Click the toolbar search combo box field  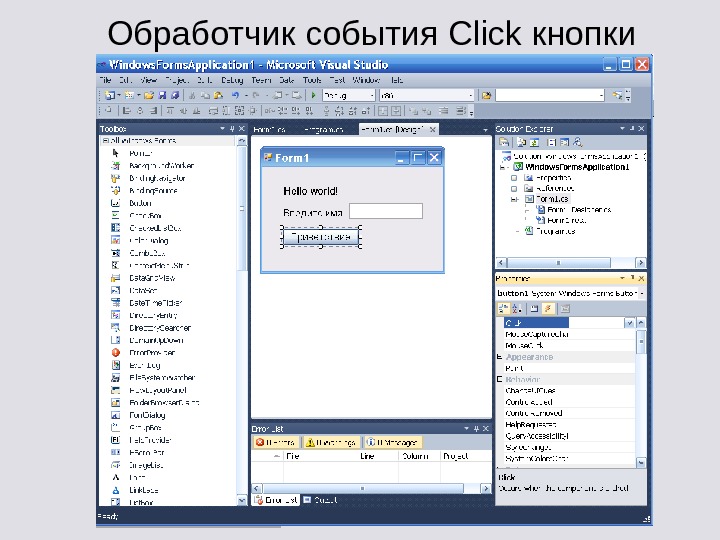[x=550, y=95]
